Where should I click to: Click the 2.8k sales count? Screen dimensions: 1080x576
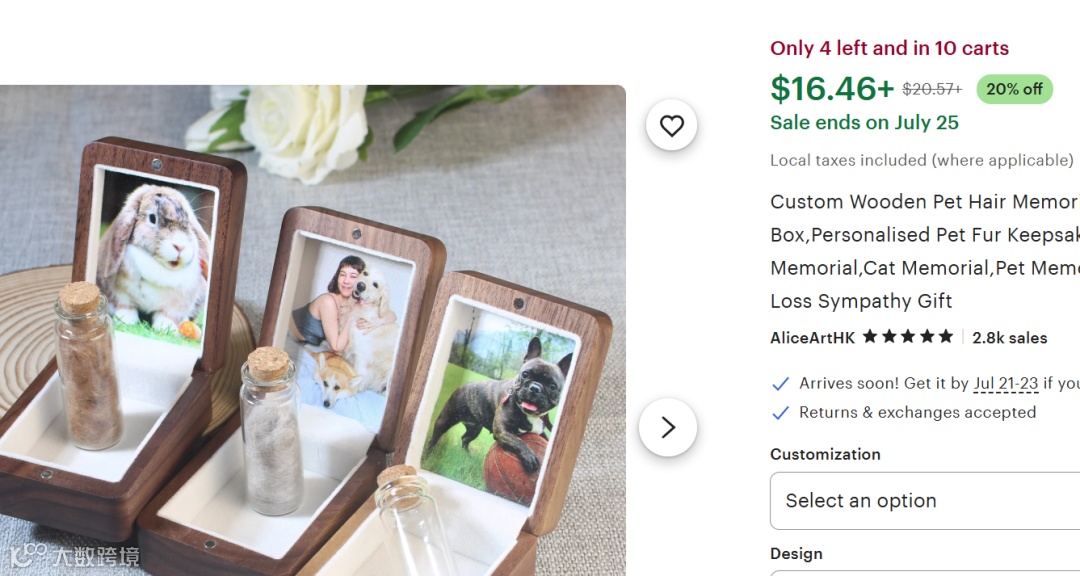1010,338
